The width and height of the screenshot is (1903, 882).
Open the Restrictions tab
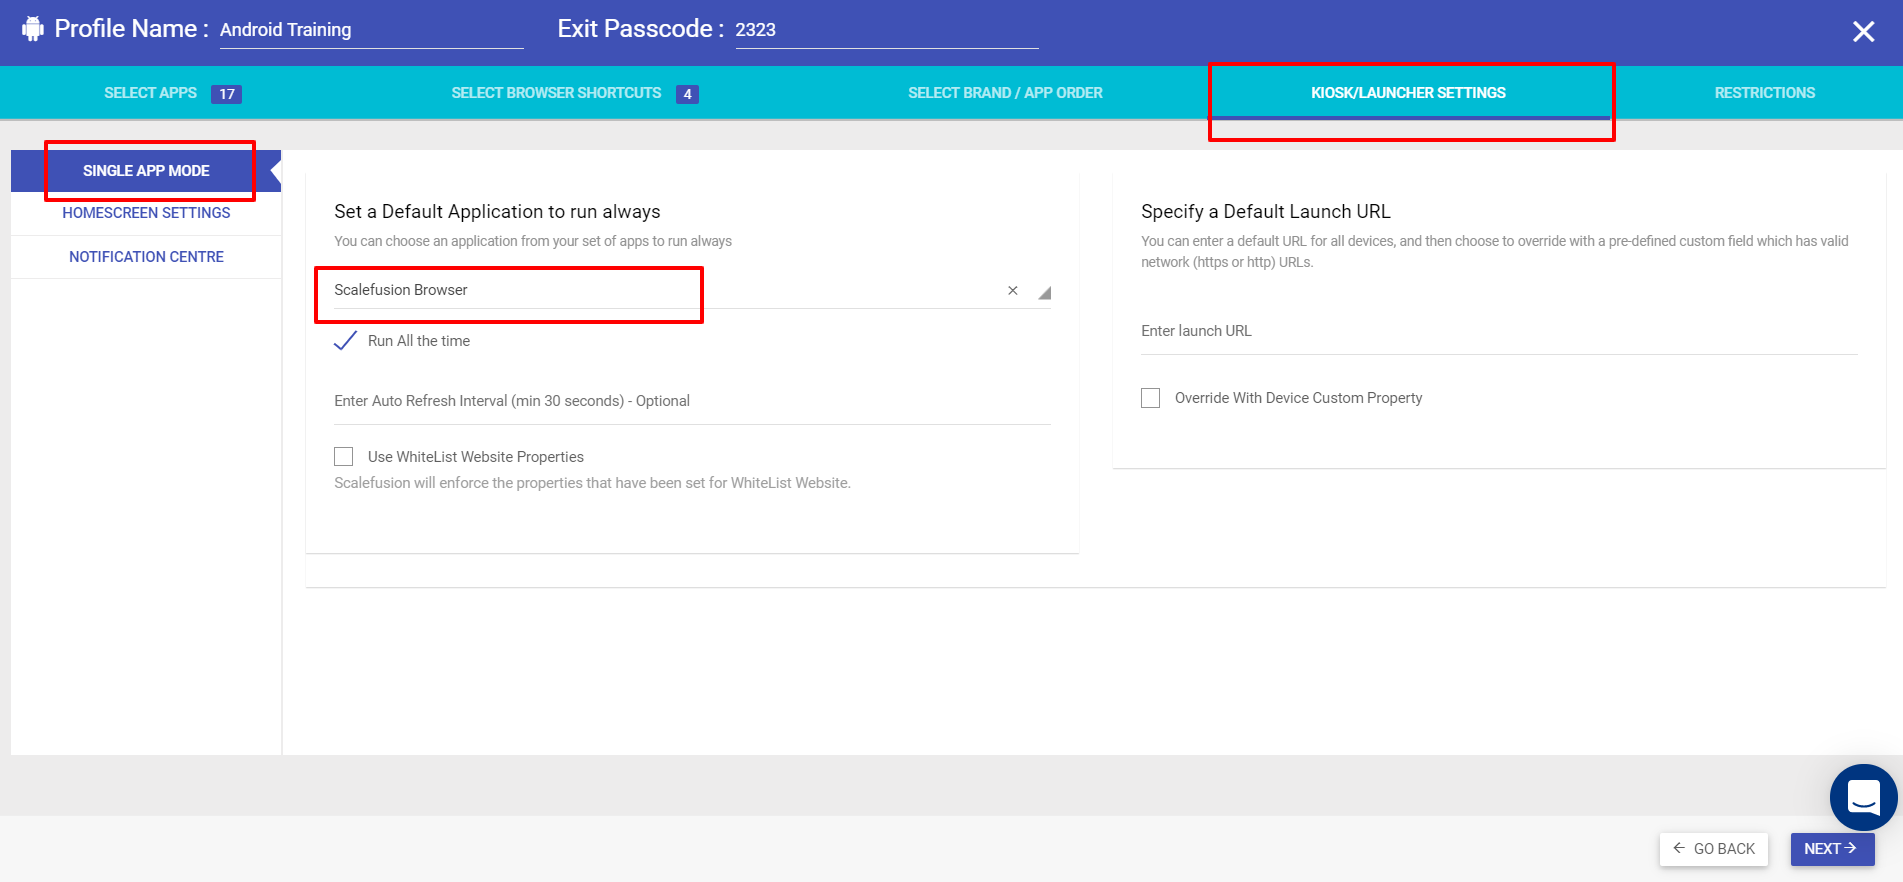pos(1764,93)
